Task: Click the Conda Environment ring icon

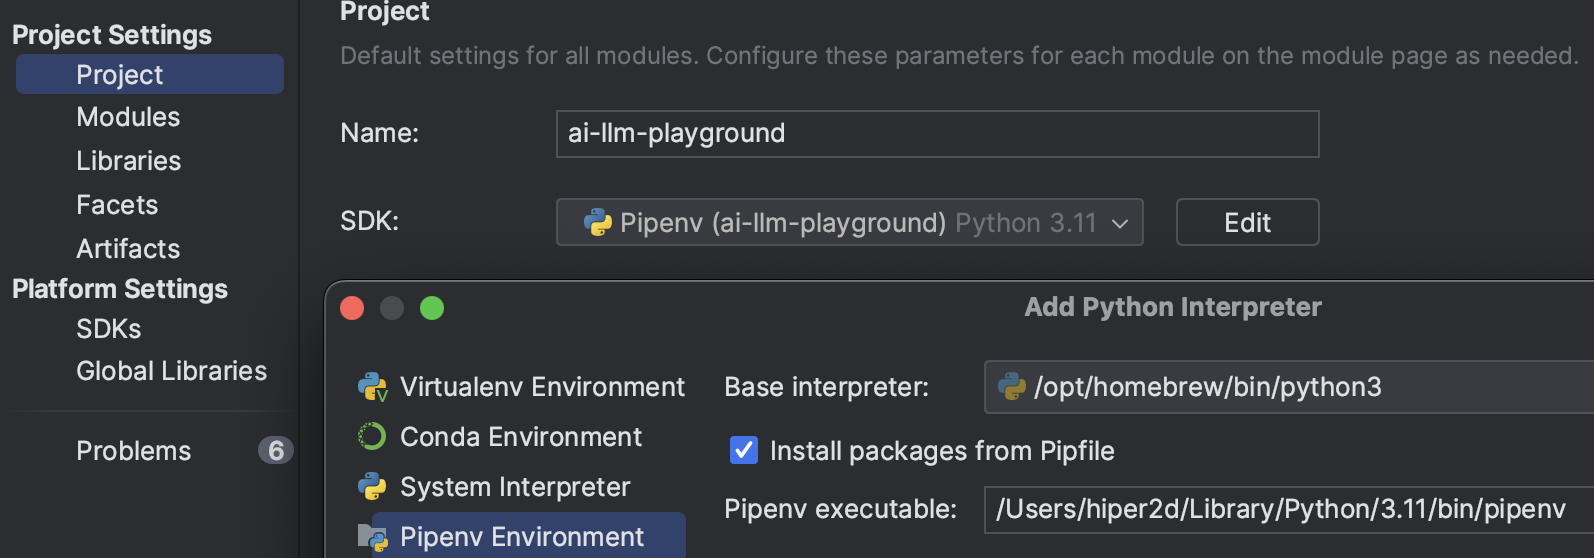Action: point(372,437)
